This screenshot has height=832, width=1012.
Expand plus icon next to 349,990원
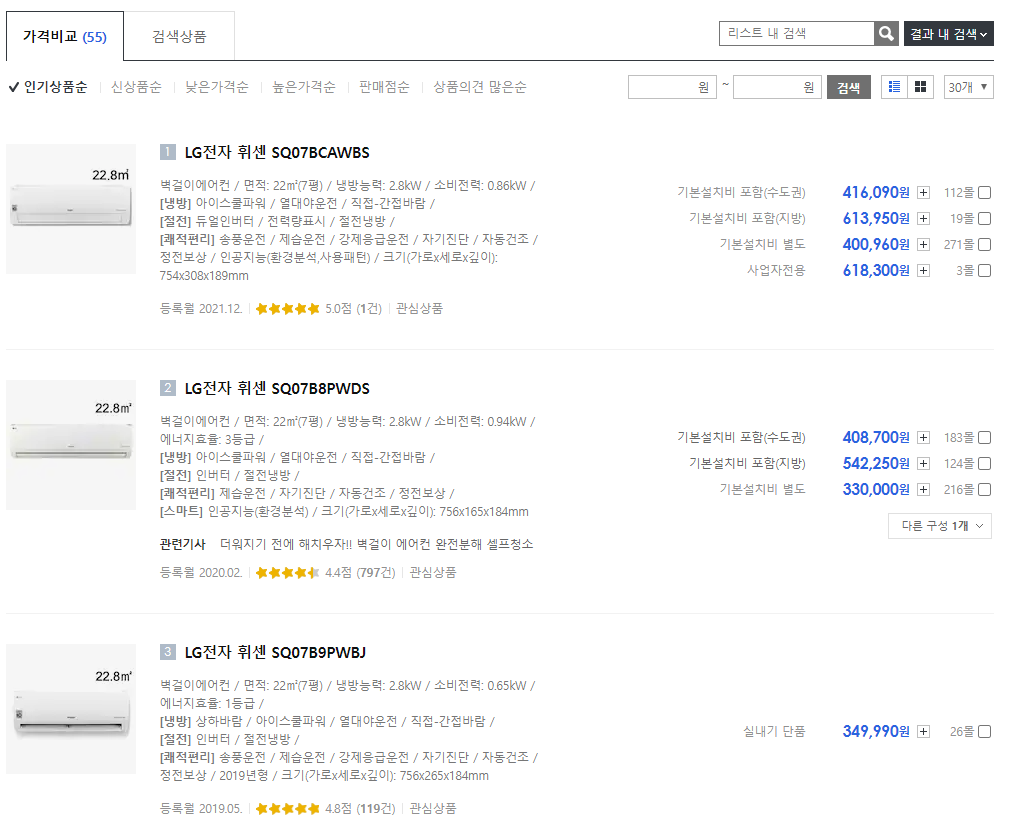(924, 731)
